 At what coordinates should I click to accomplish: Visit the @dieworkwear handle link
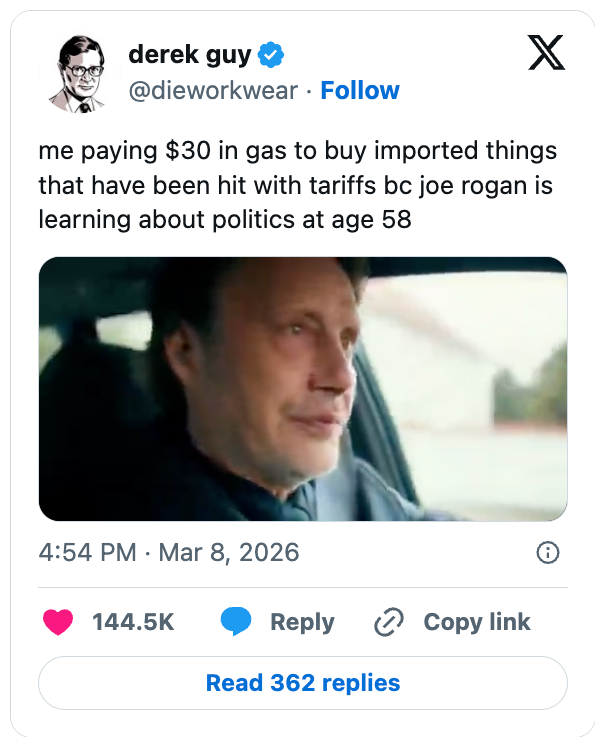pyautogui.click(x=213, y=91)
